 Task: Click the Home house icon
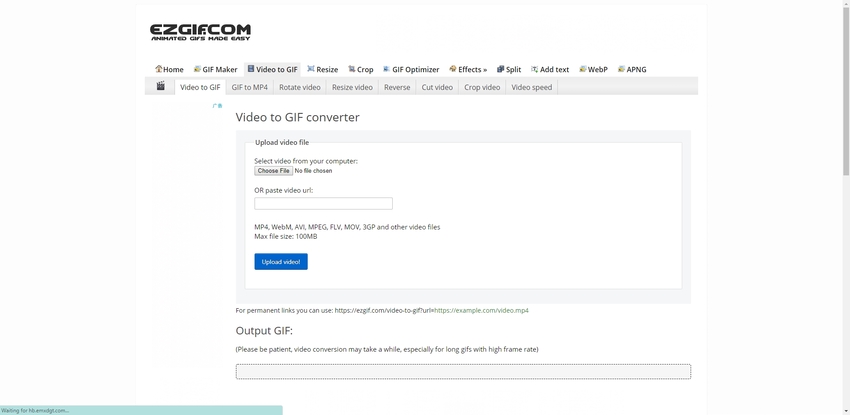159,69
